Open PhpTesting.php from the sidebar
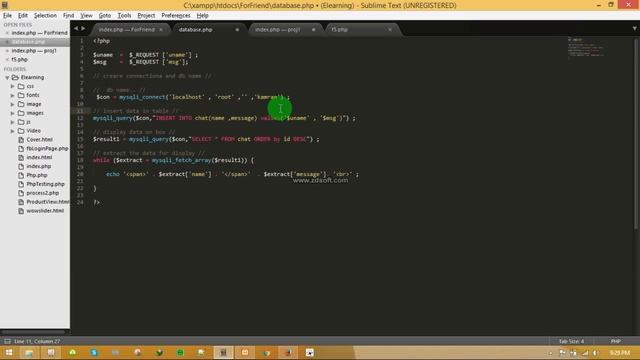Viewport: 640px width, 360px height. (45, 184)
